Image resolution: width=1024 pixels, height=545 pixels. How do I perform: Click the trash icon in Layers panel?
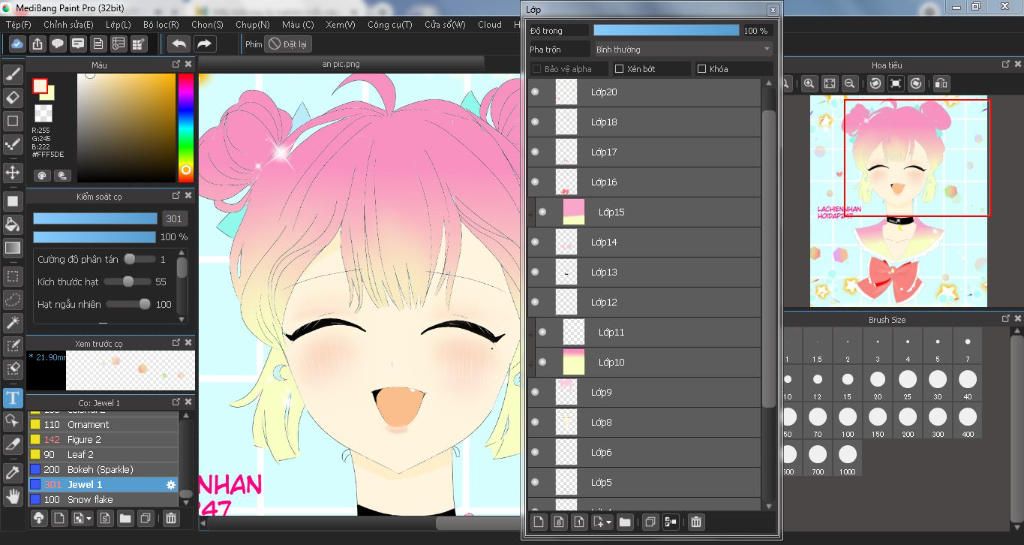[696, 522]
